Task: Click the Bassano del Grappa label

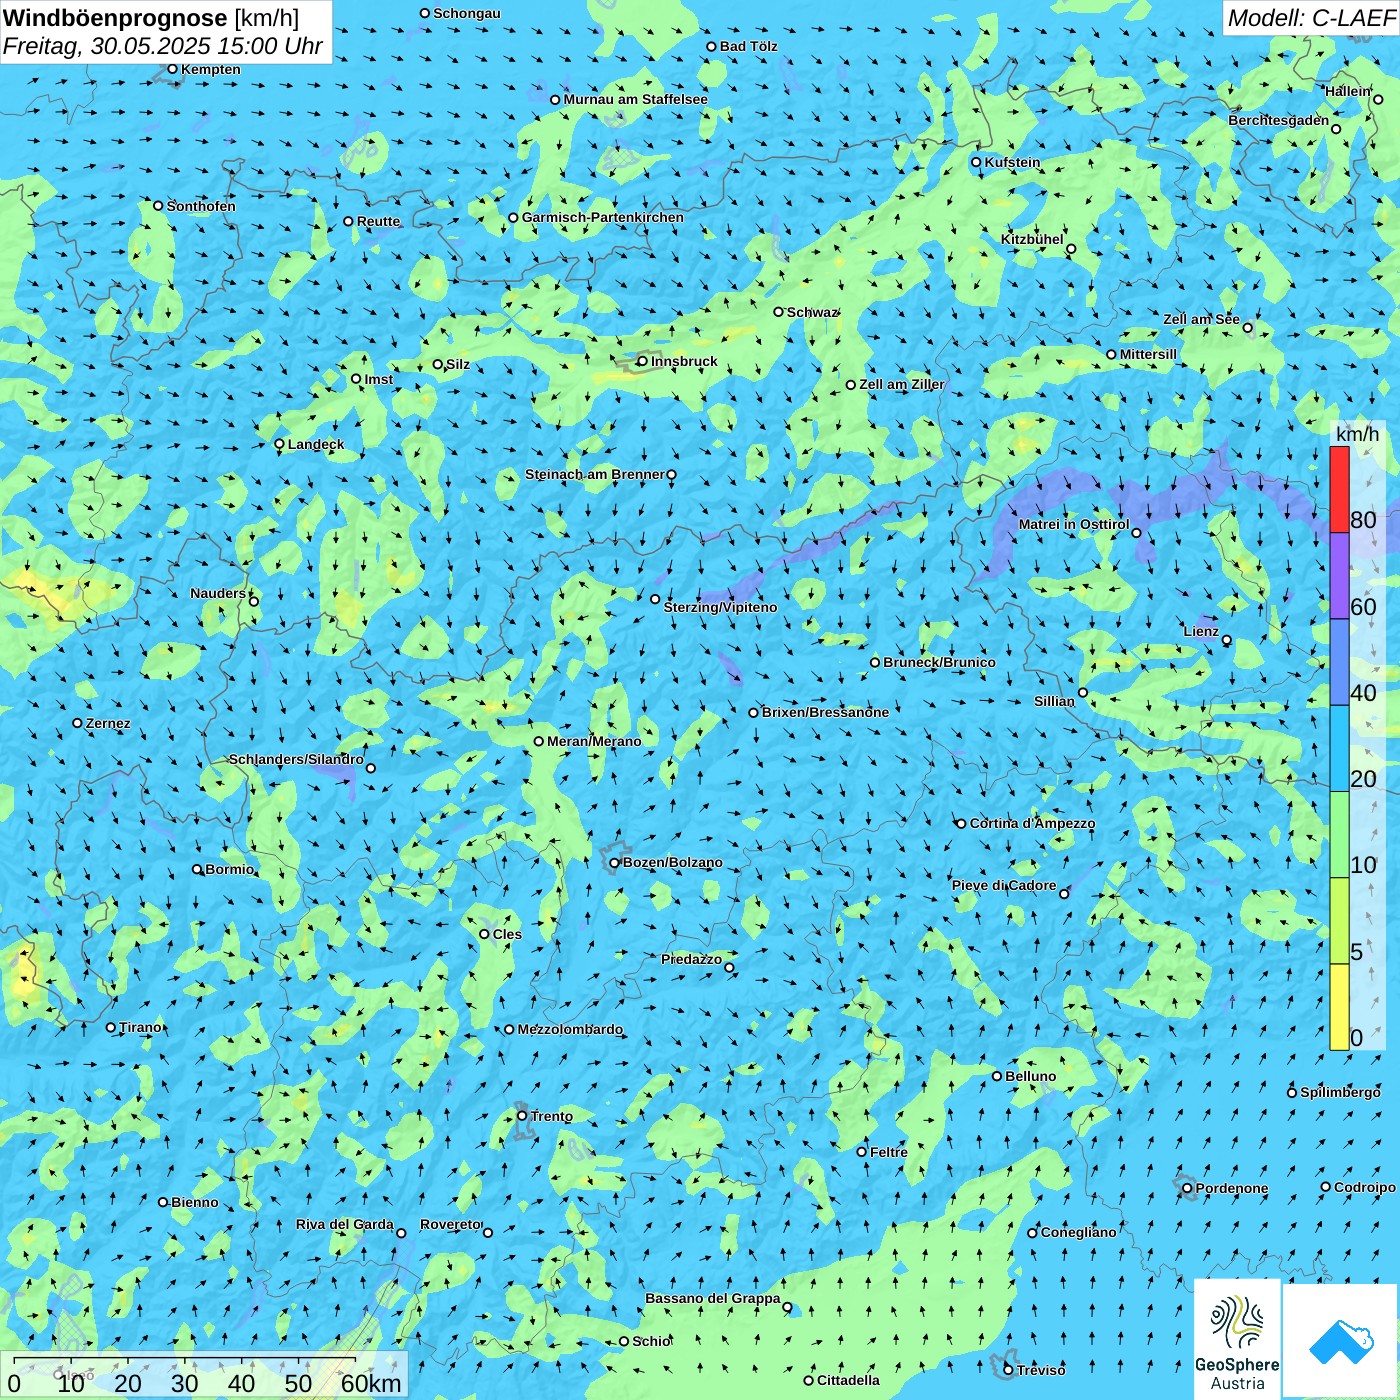Action: pos(713,1298)
